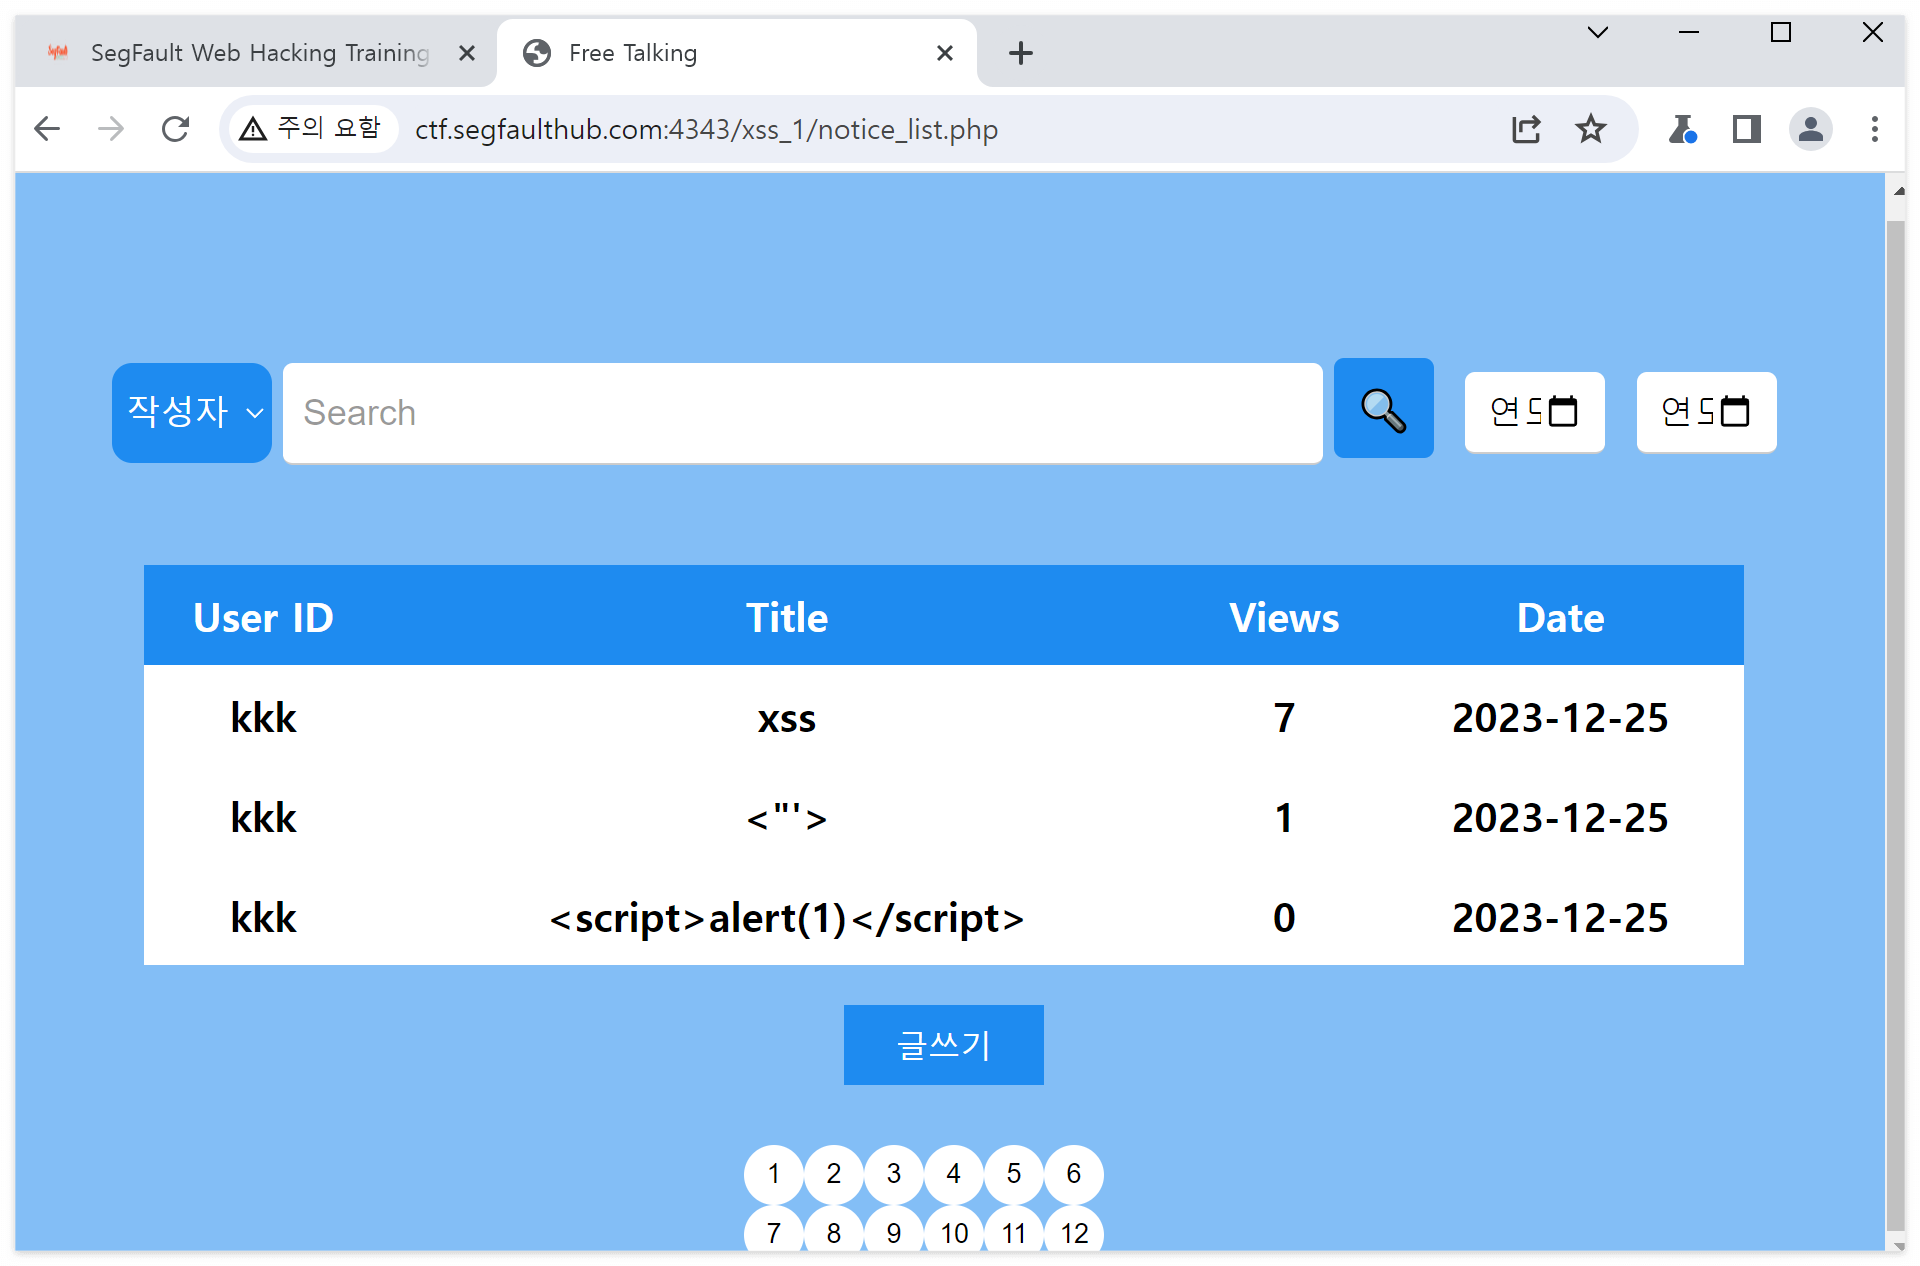Click the not-secure warning indicator
Viewport: 1920px width, 1266px height.
[x=312, y=129]
